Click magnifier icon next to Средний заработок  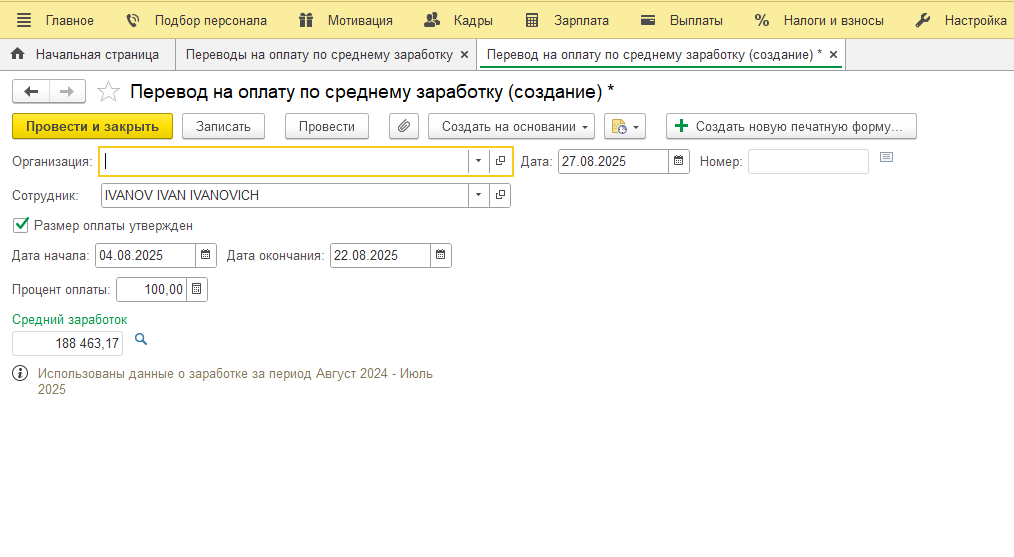(141, 340)
